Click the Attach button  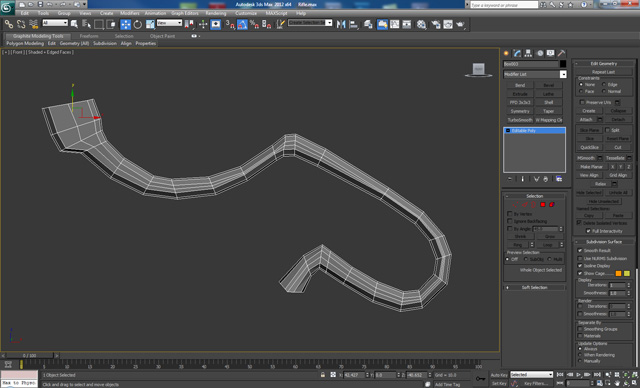point(586,120)
